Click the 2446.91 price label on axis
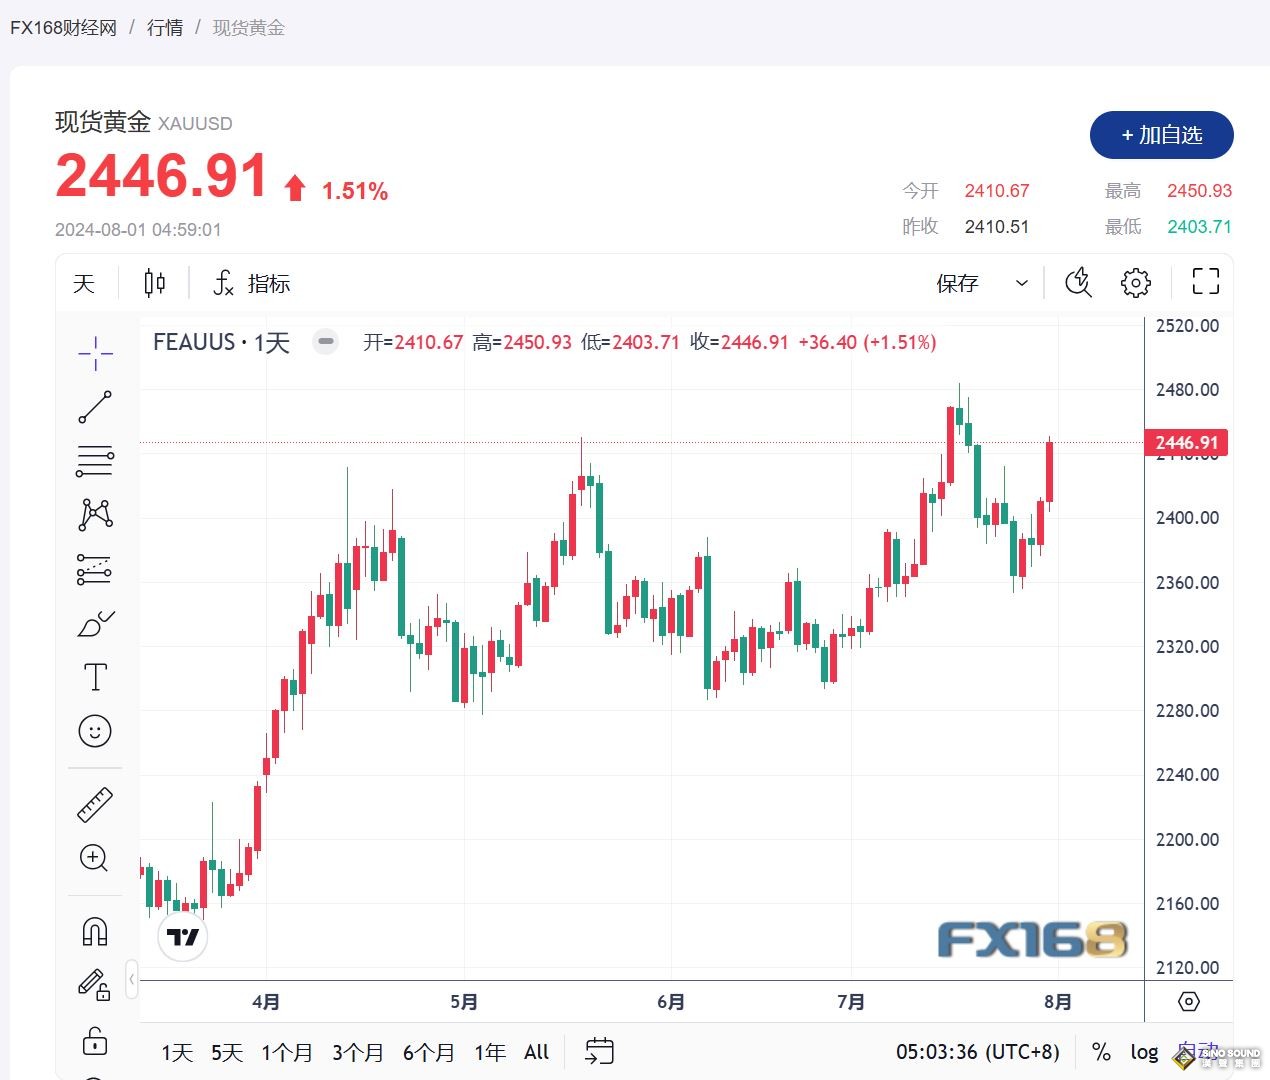This screenshot has width=1270, height=1080. click(x=1186, y=443)
